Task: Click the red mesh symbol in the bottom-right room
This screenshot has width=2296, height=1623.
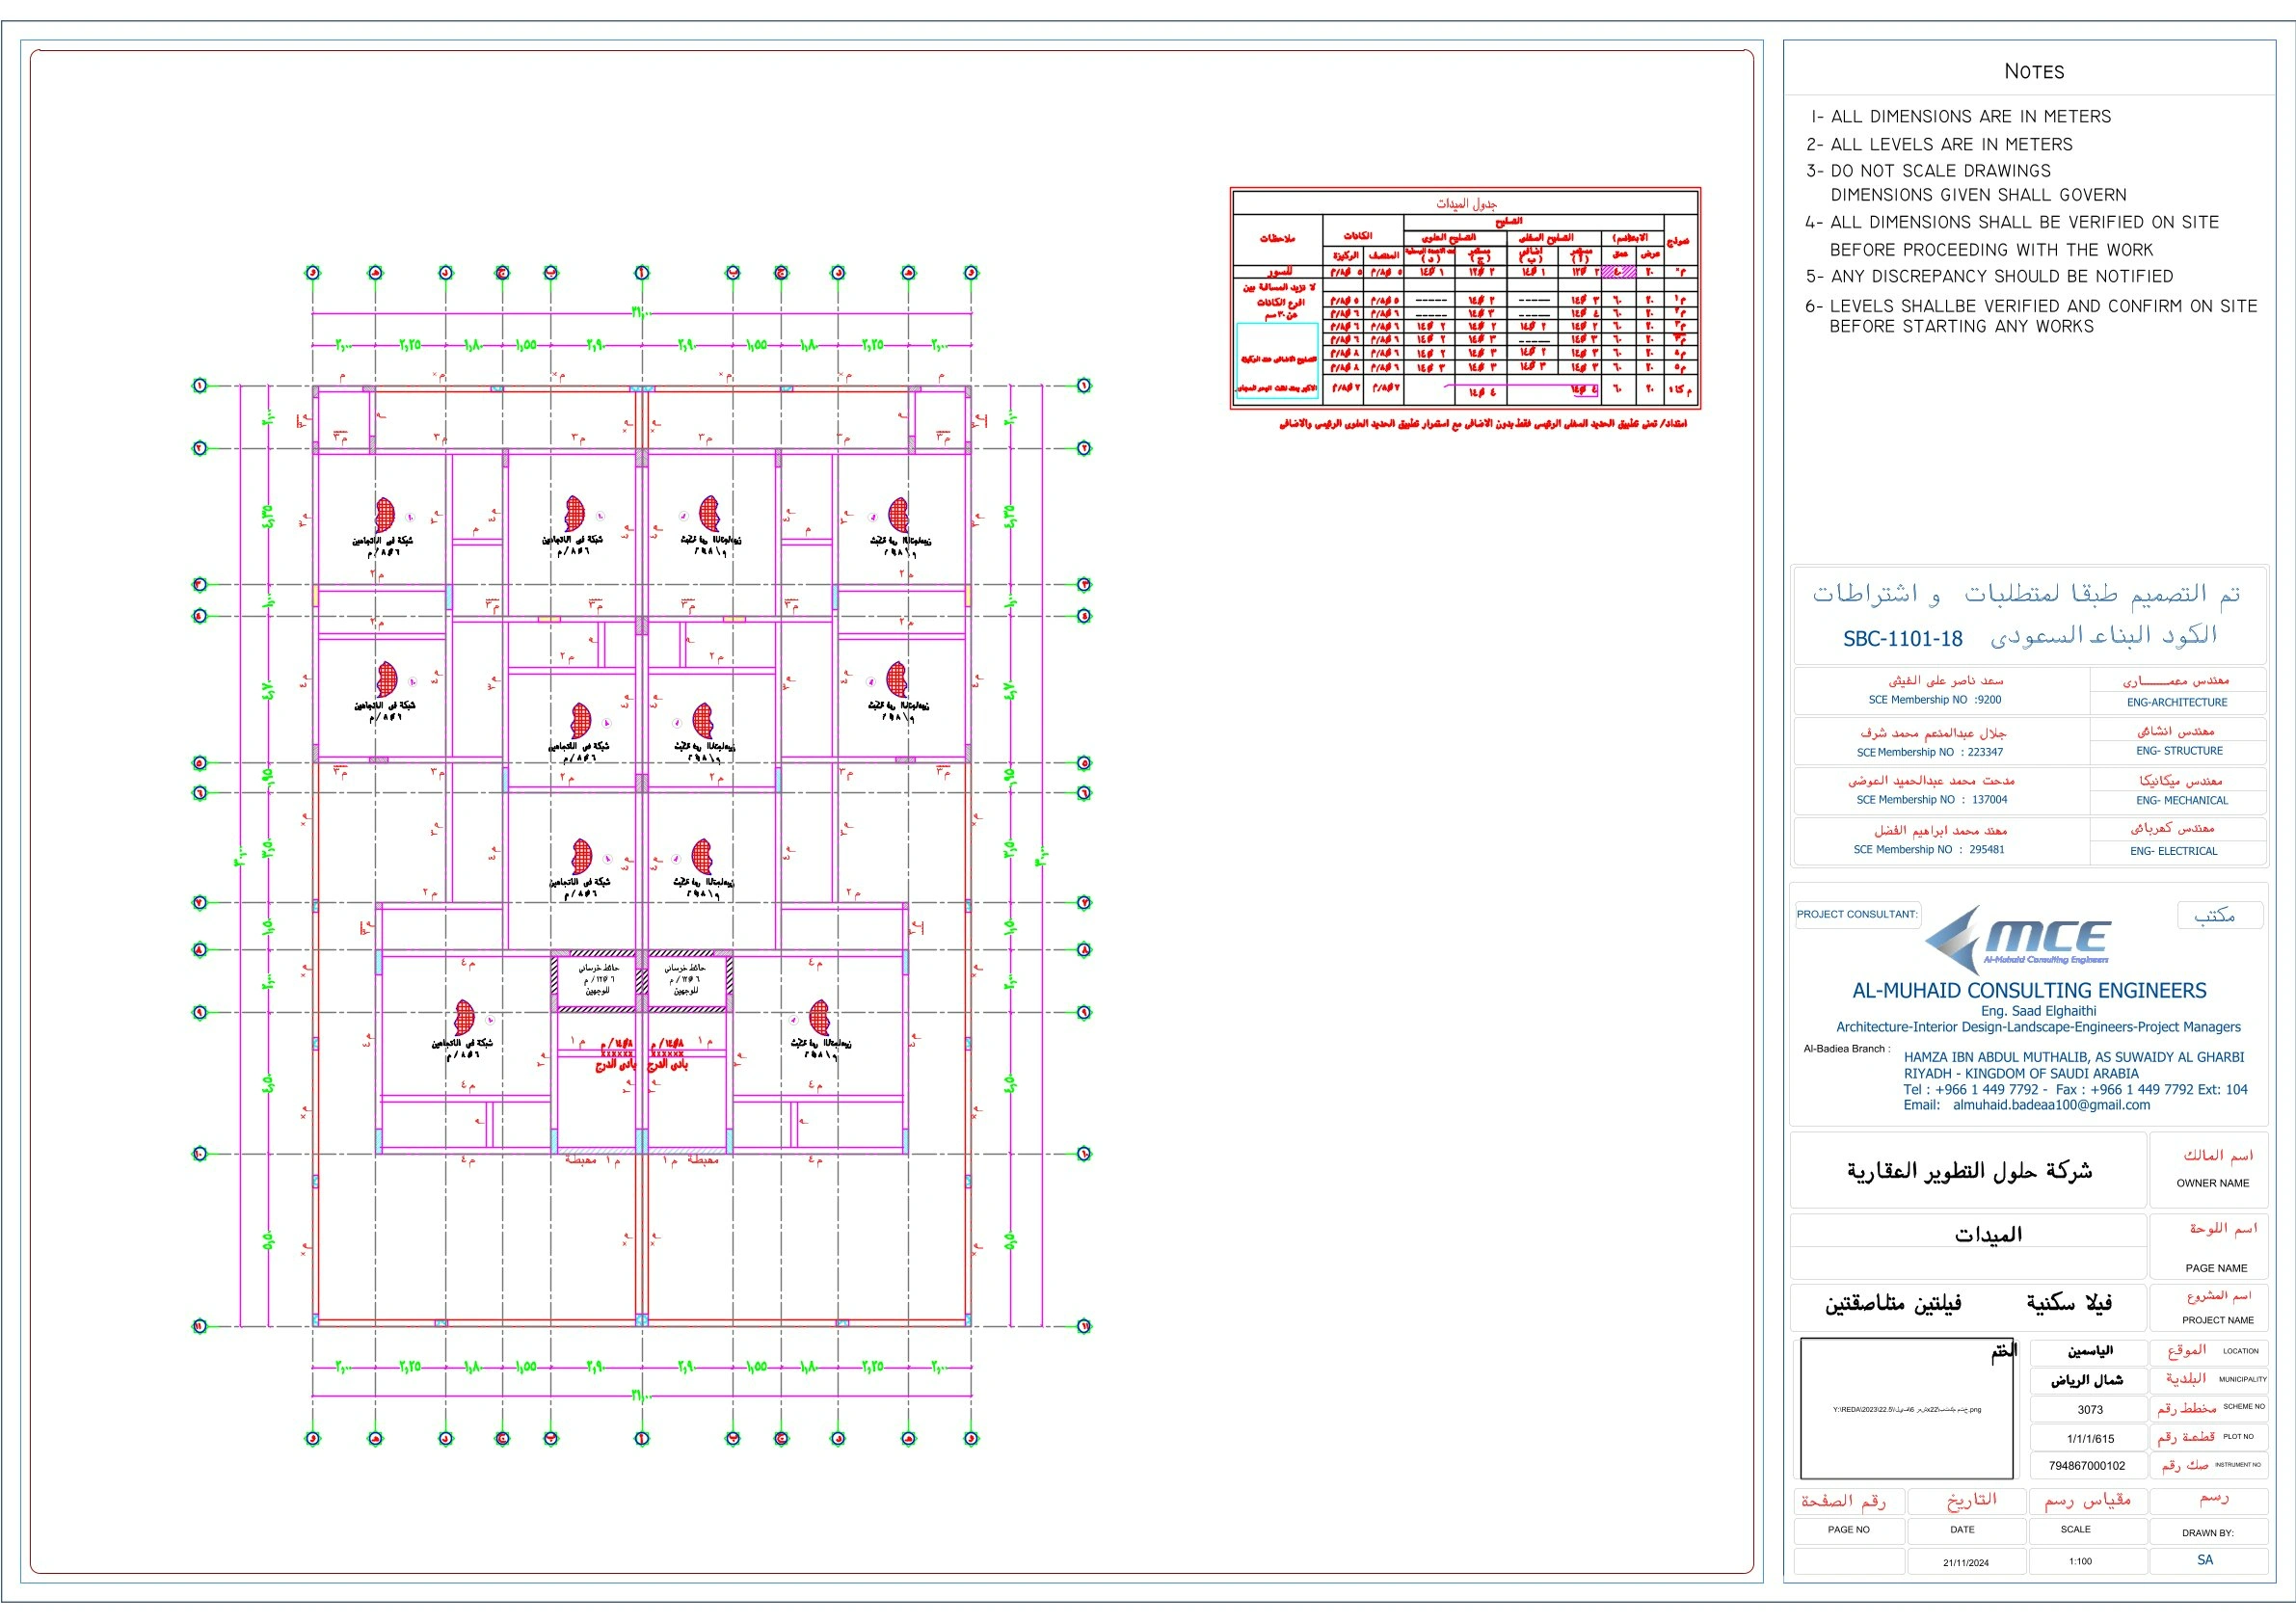Action: coord(819,1018)
